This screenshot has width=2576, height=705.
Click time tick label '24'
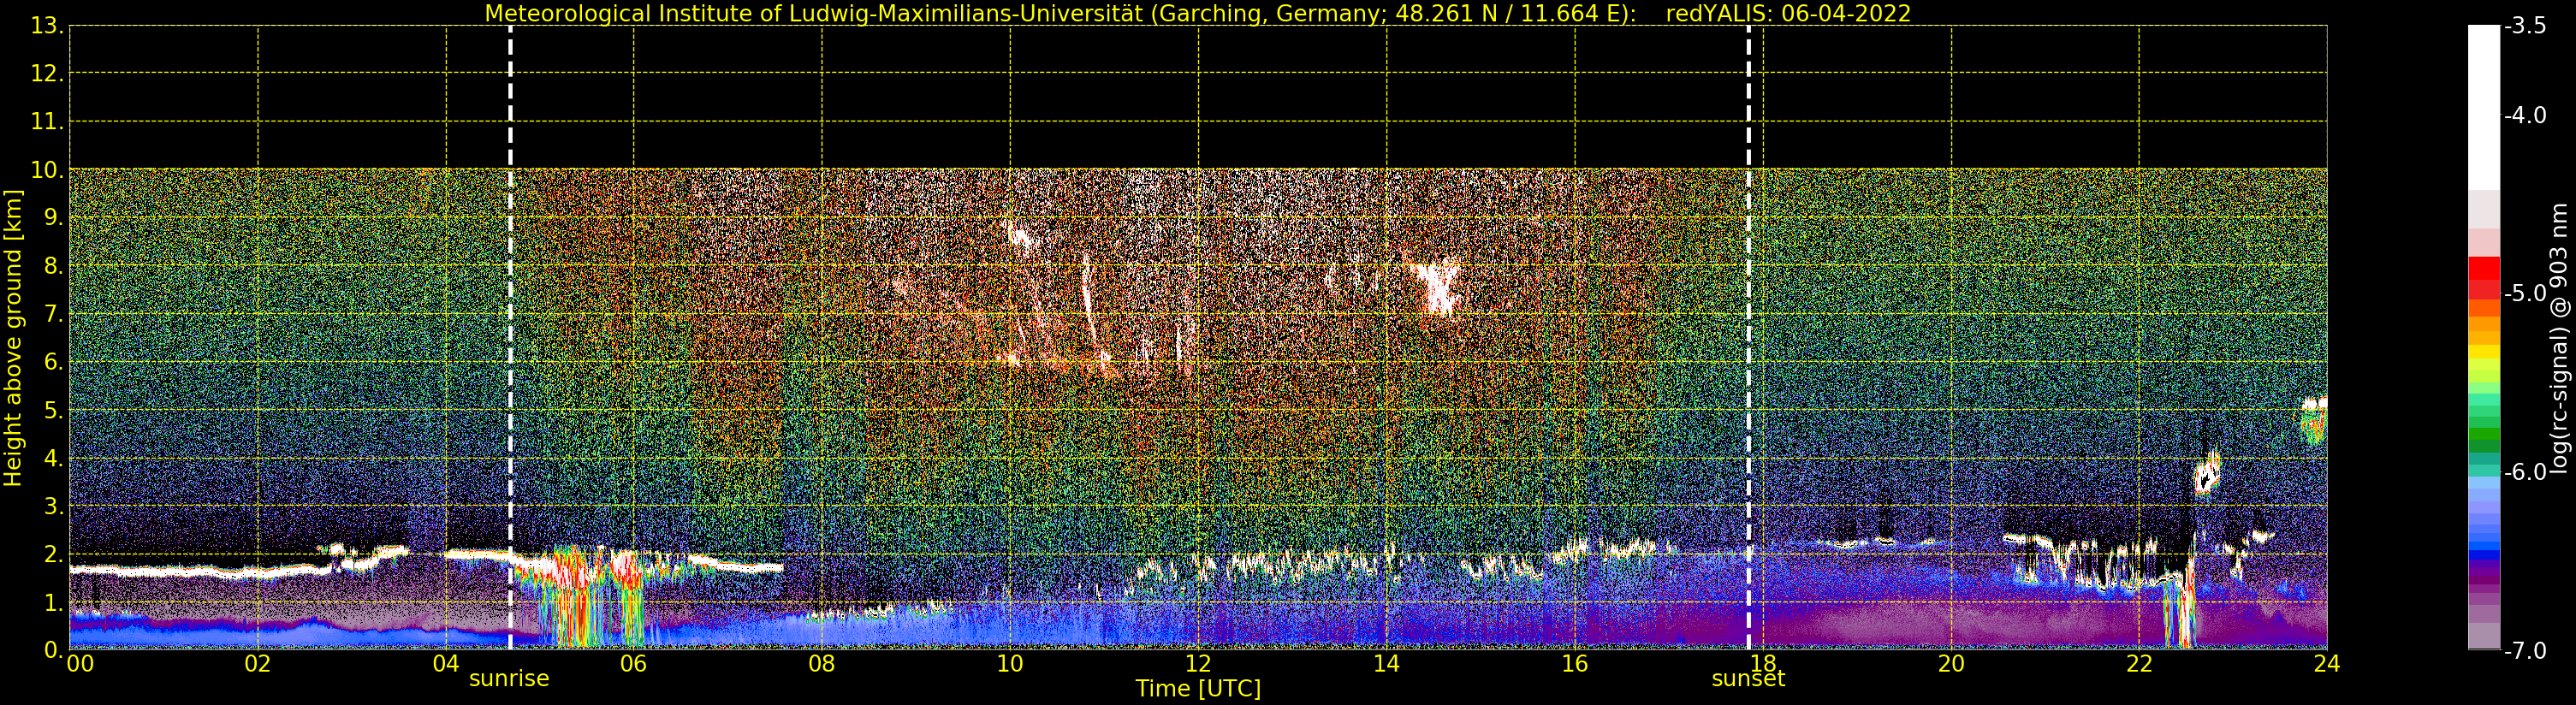point(2327,663)
